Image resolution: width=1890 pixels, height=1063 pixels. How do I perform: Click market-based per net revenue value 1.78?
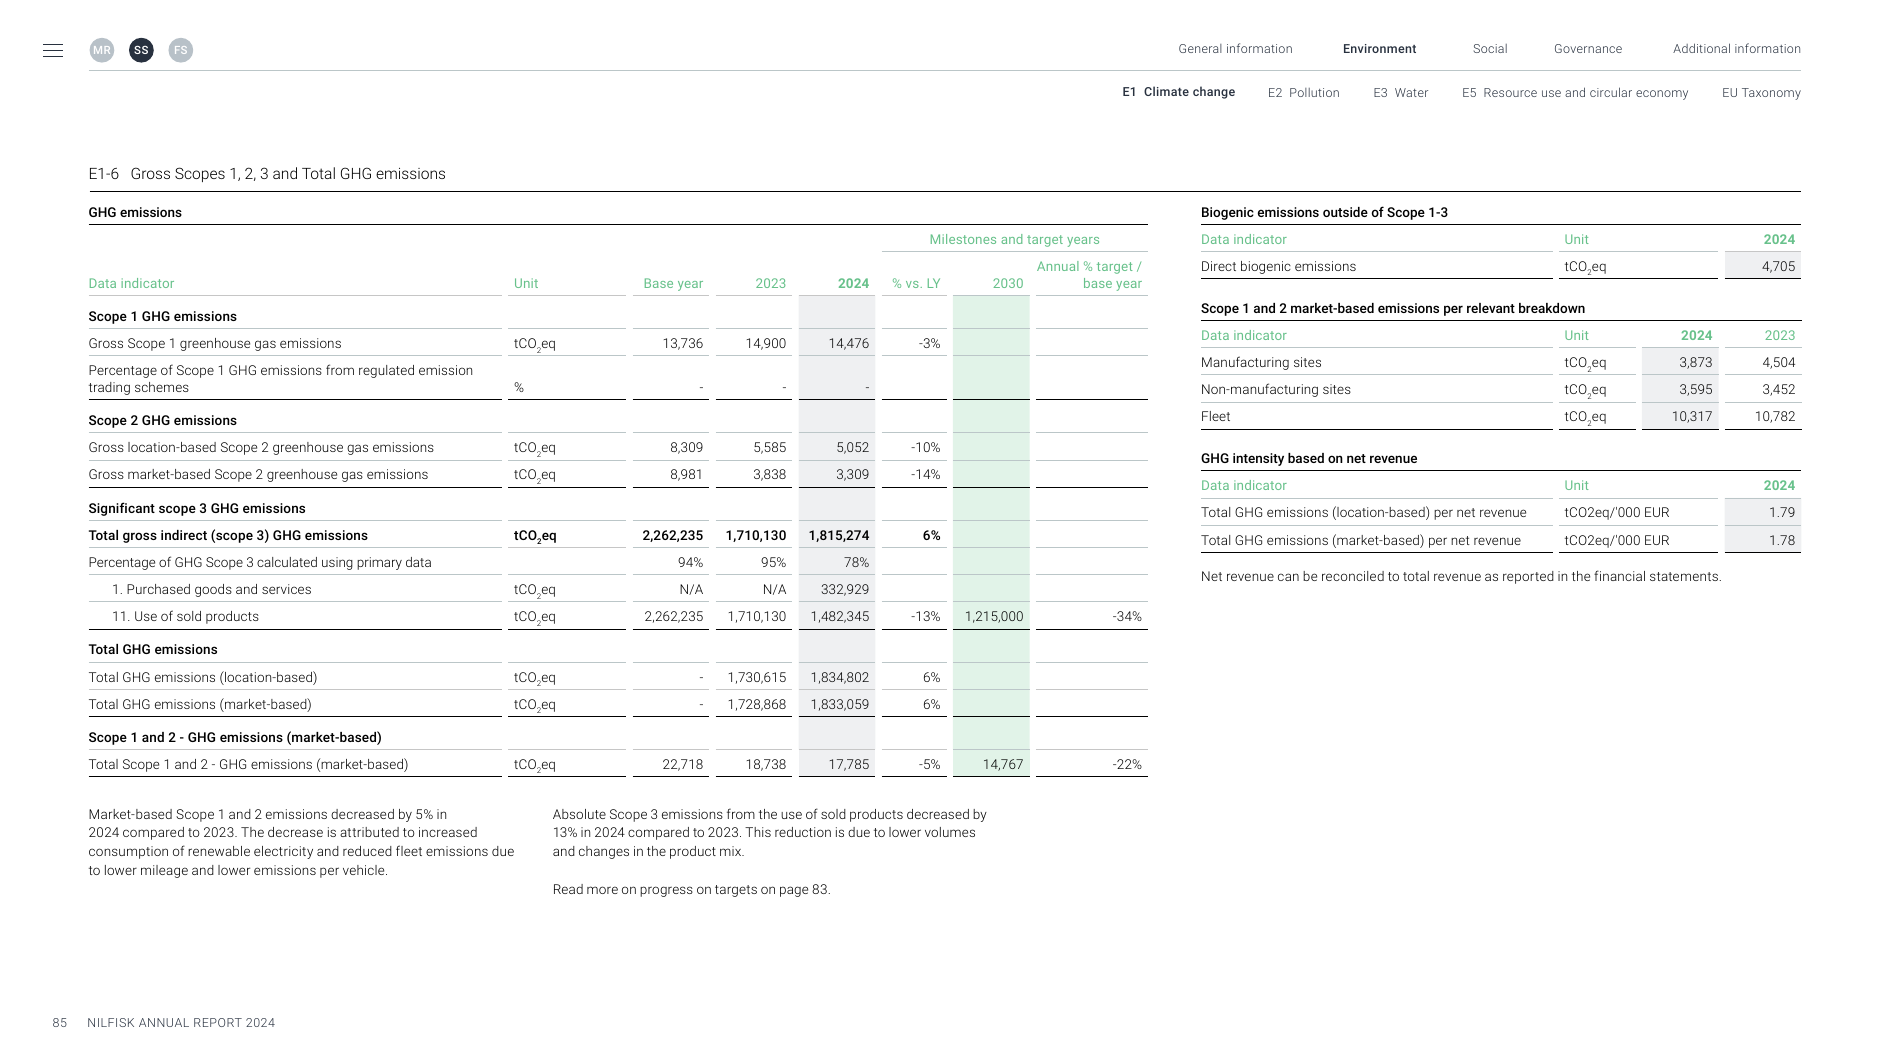tap(1782, 540)
